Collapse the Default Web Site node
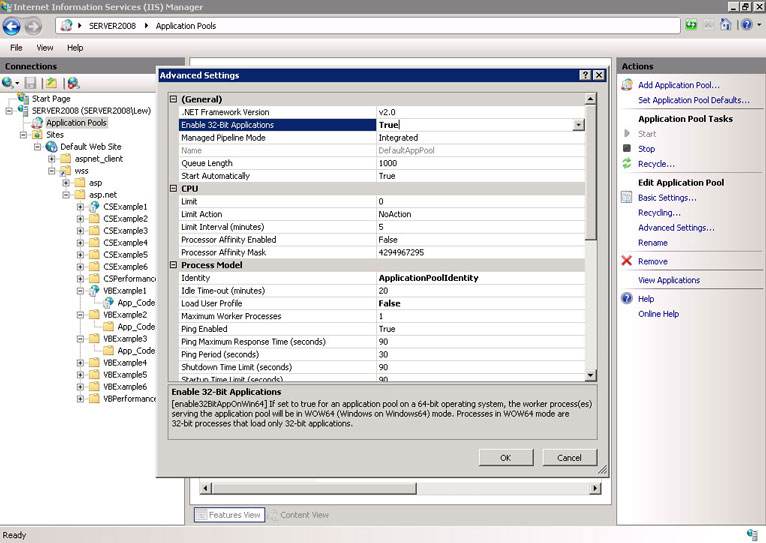The height and width of the screenshot is (543, 766). tap(38, 146)
